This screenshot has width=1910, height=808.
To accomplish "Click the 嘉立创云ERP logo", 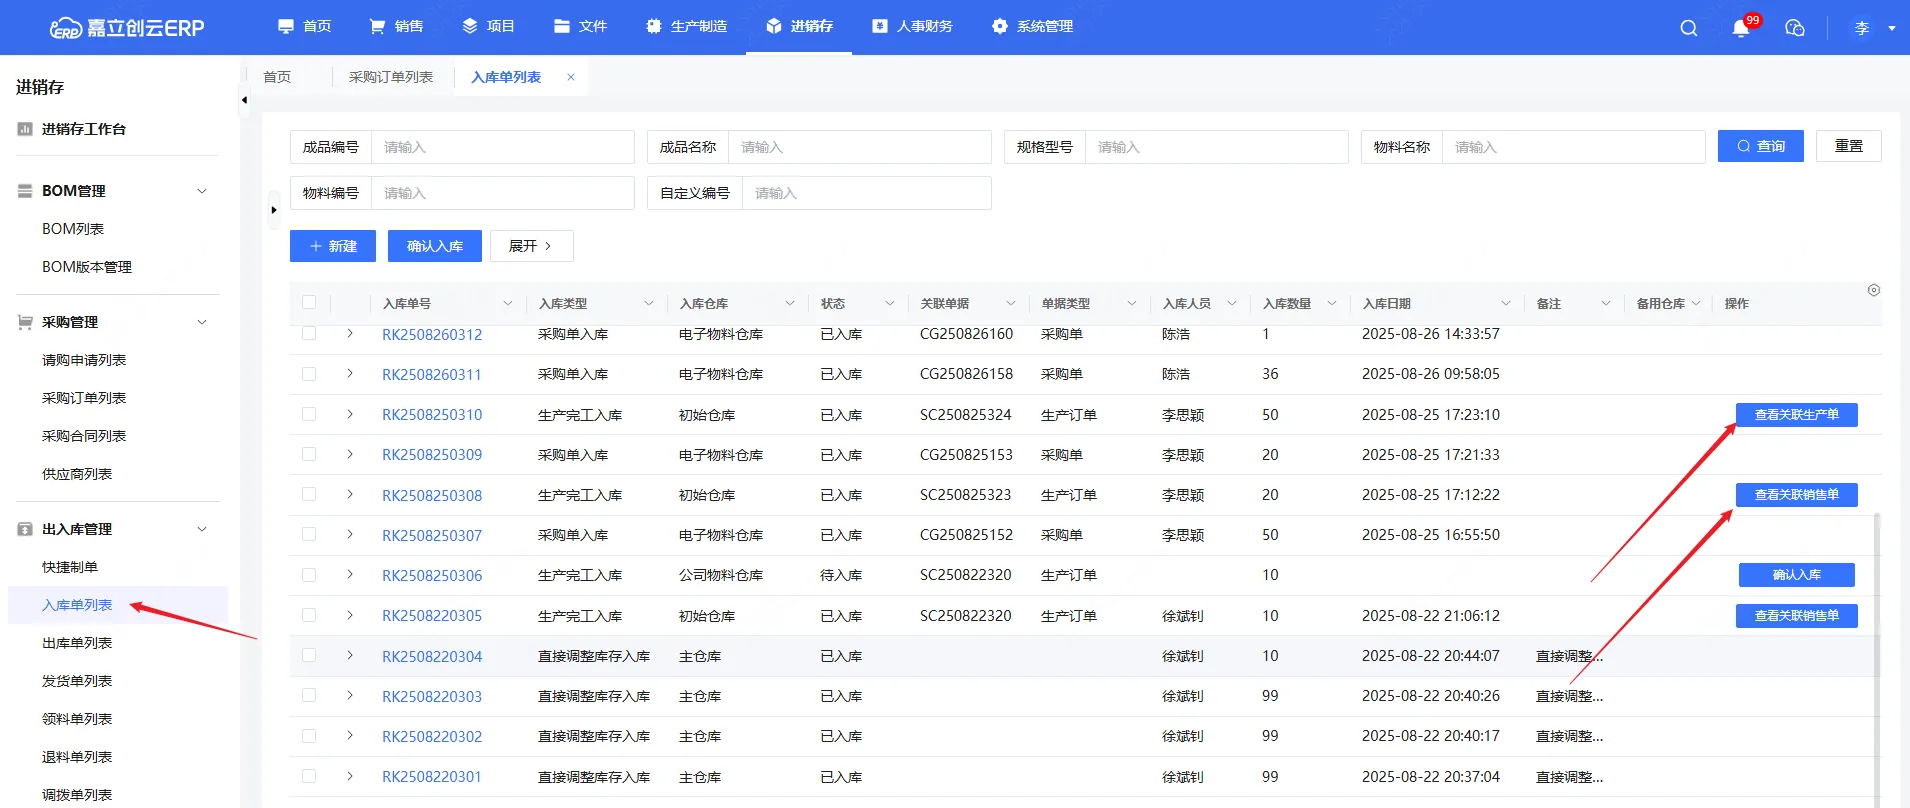I will tap(127, 28).
